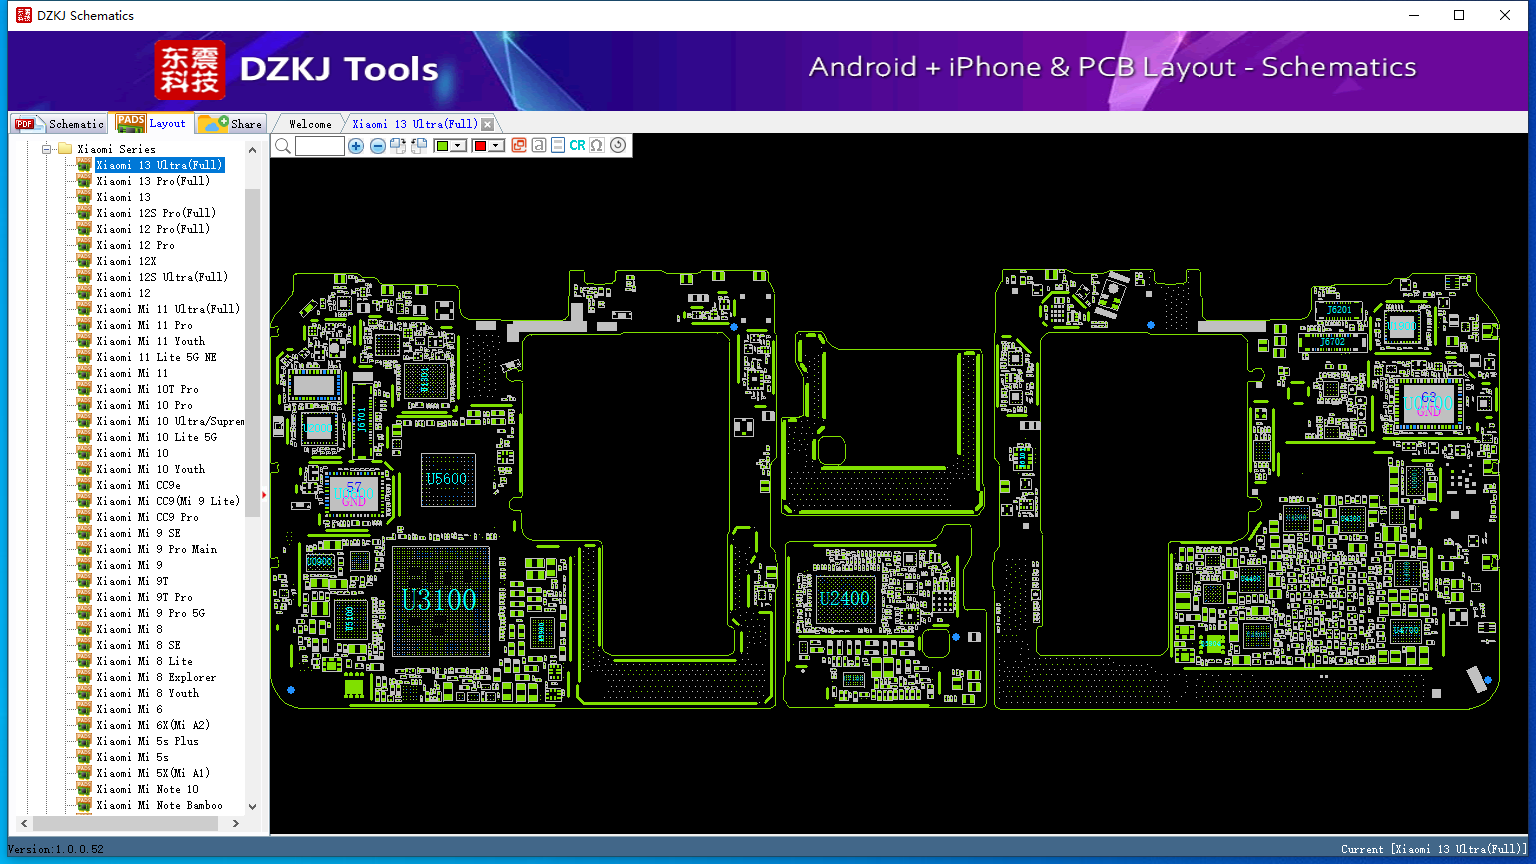1536x864 pixels.
Task: Click the cloud folder icon on Share tab
Action: point(213,123)
